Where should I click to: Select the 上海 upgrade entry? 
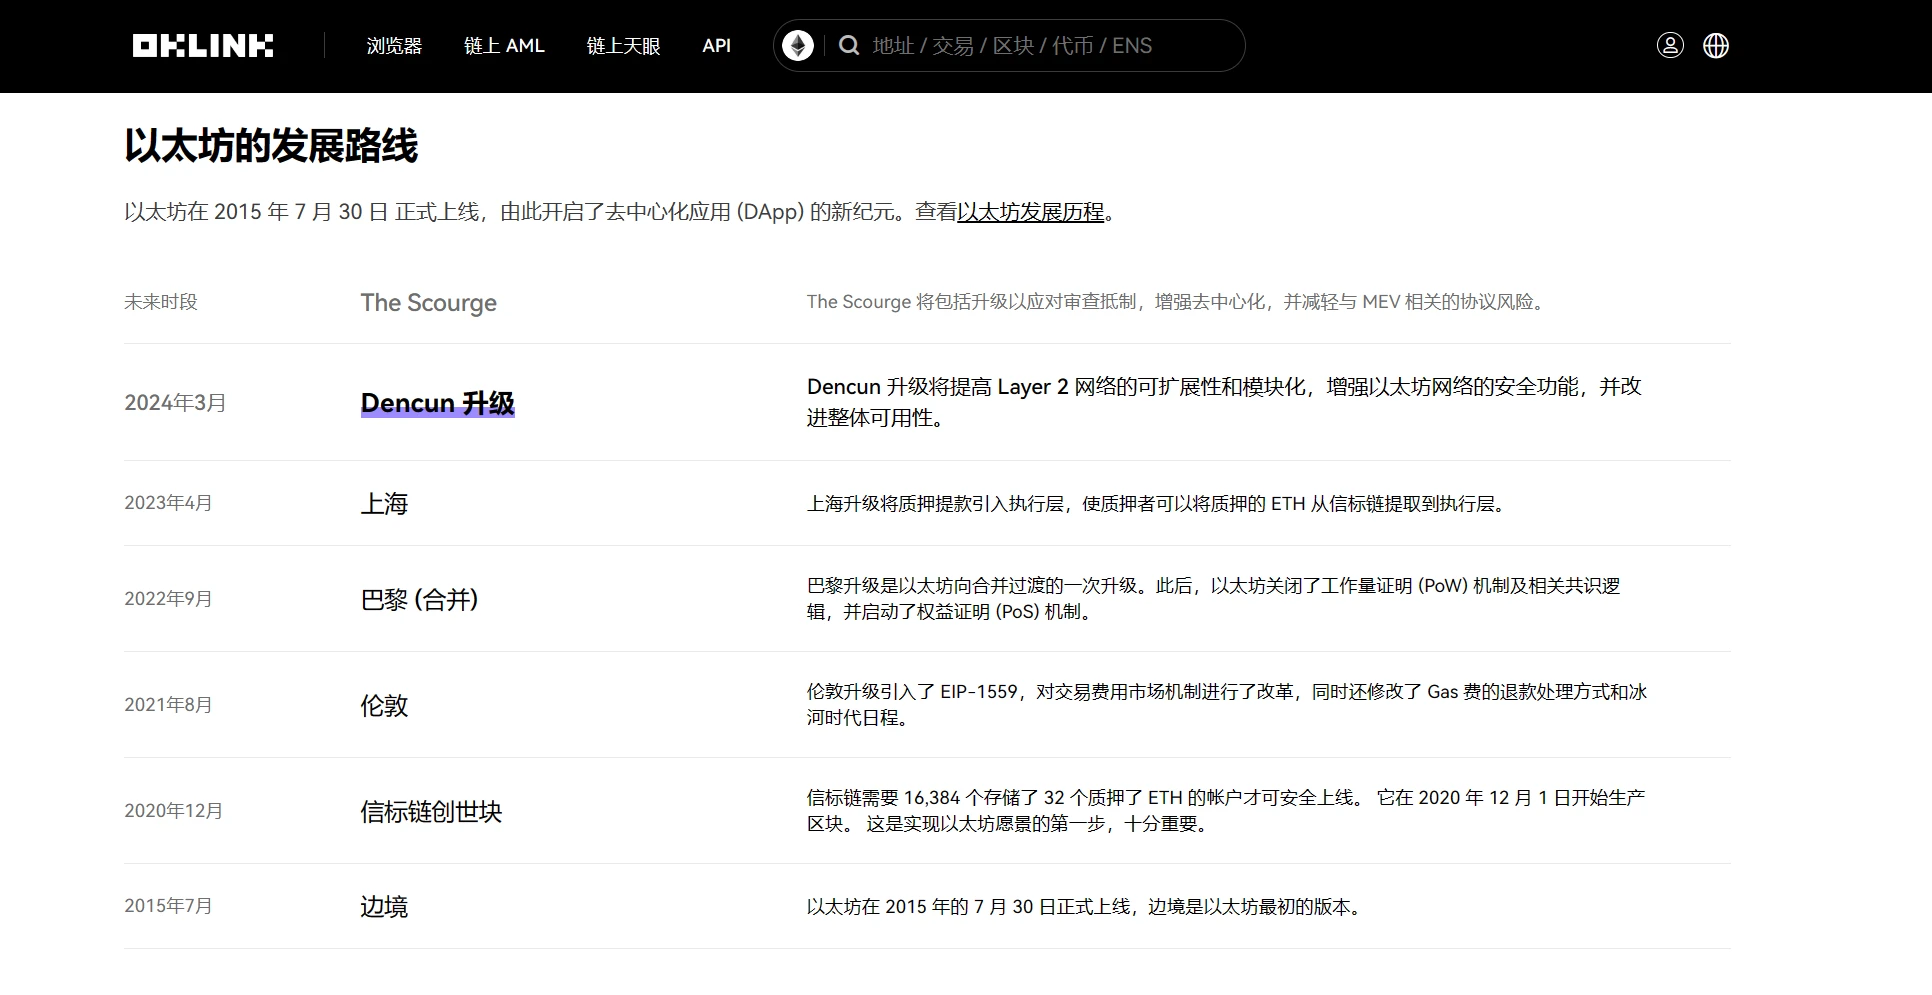click(x=383, y=503)
